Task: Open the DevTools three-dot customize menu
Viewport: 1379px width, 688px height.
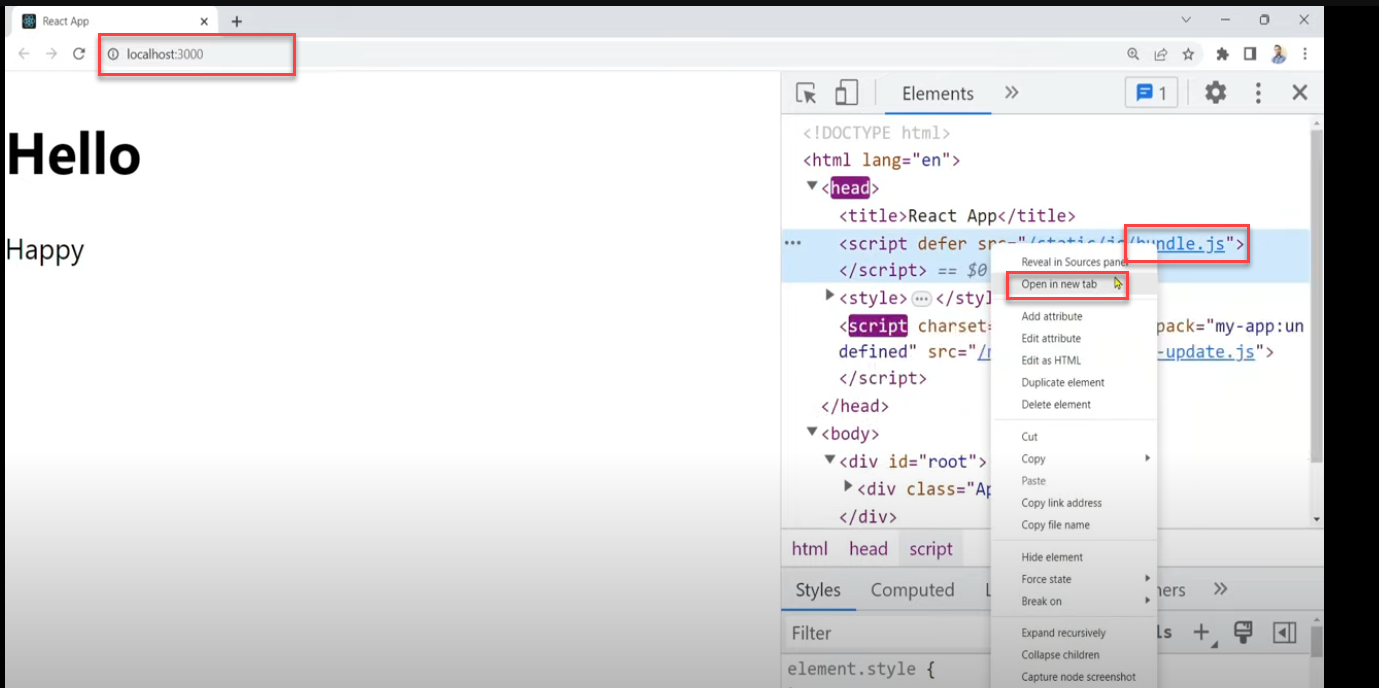Action: pos(1258,93)
